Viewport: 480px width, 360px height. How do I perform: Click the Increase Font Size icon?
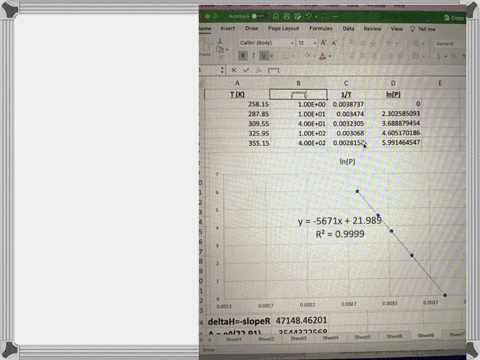coord(323,43)
